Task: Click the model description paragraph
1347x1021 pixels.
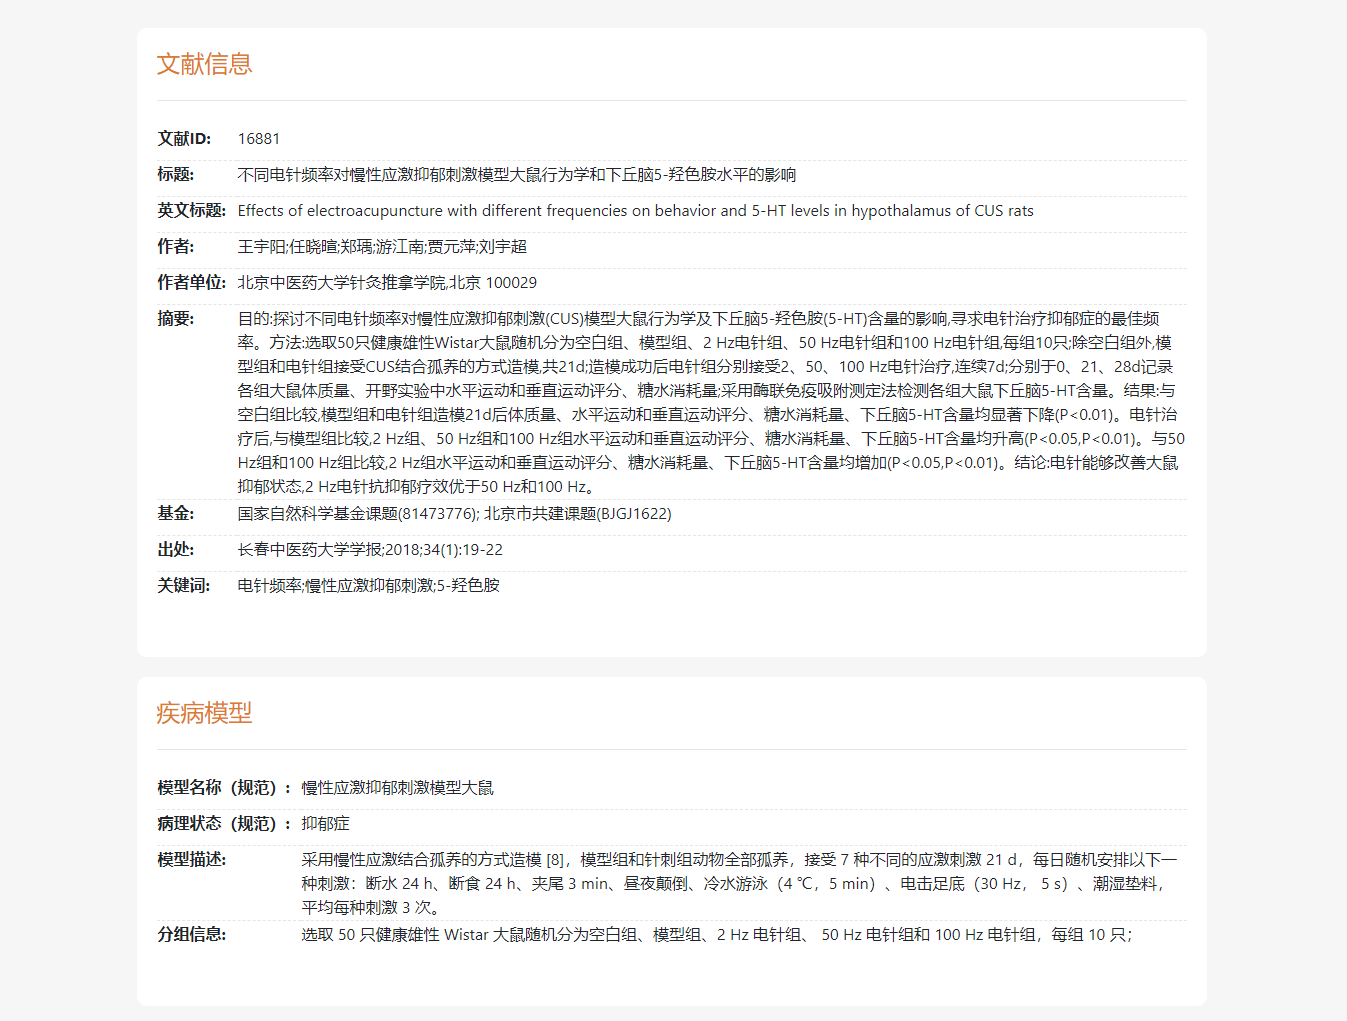Action: 738,883
